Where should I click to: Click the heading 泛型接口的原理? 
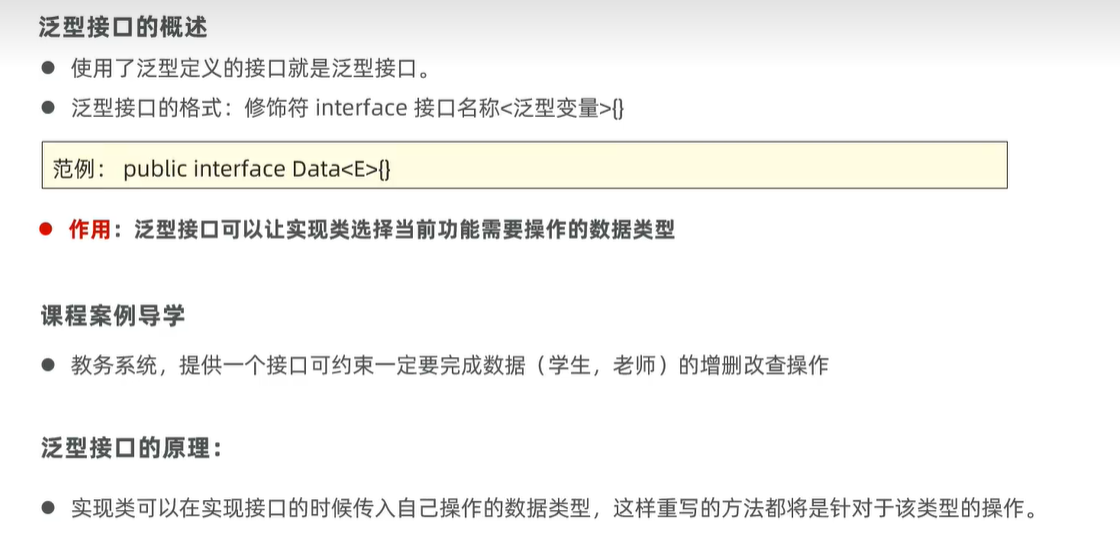coord(130,448)
